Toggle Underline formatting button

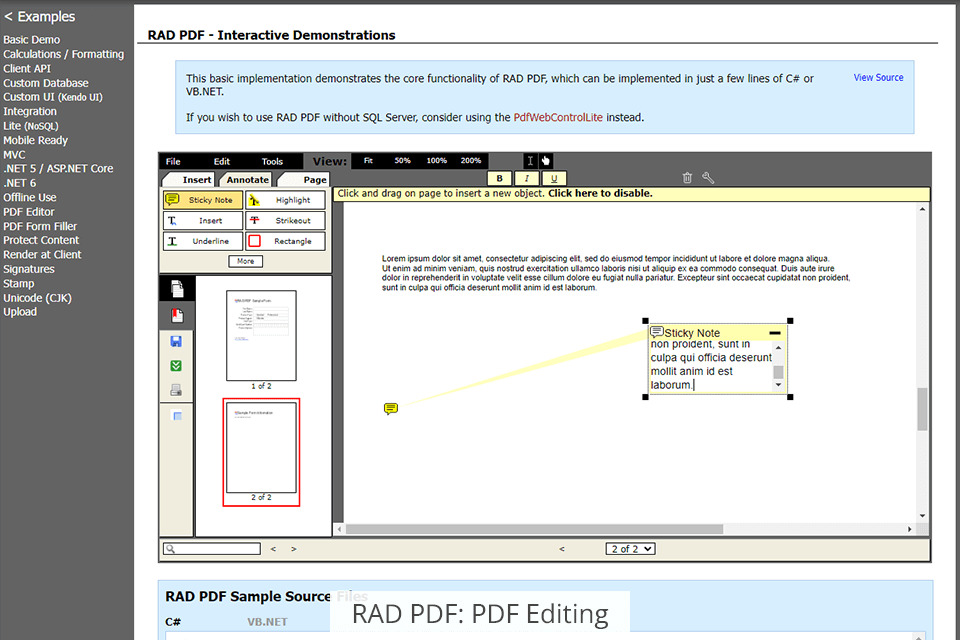[x=554, y=178]
